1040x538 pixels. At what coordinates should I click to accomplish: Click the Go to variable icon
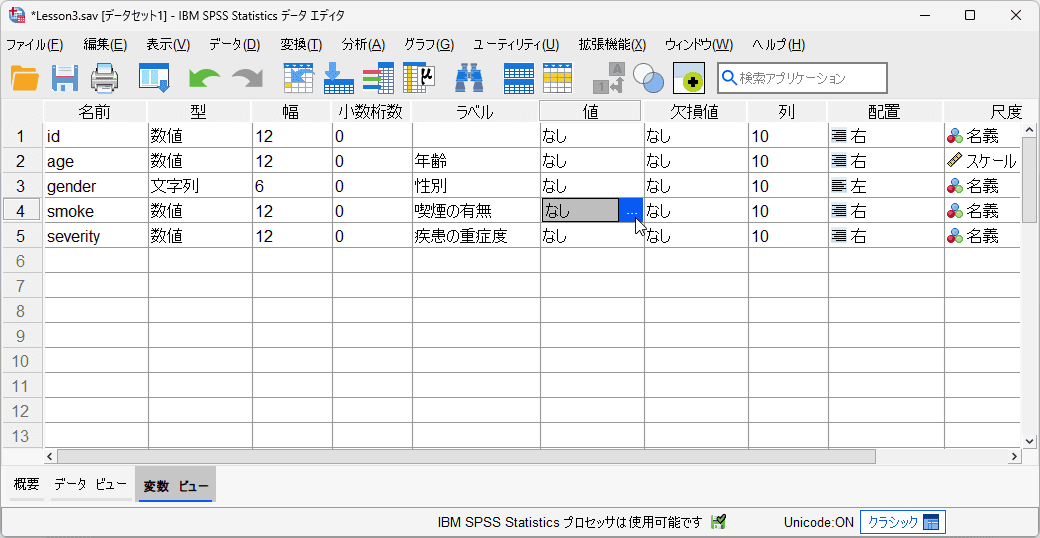coord(338,78)
